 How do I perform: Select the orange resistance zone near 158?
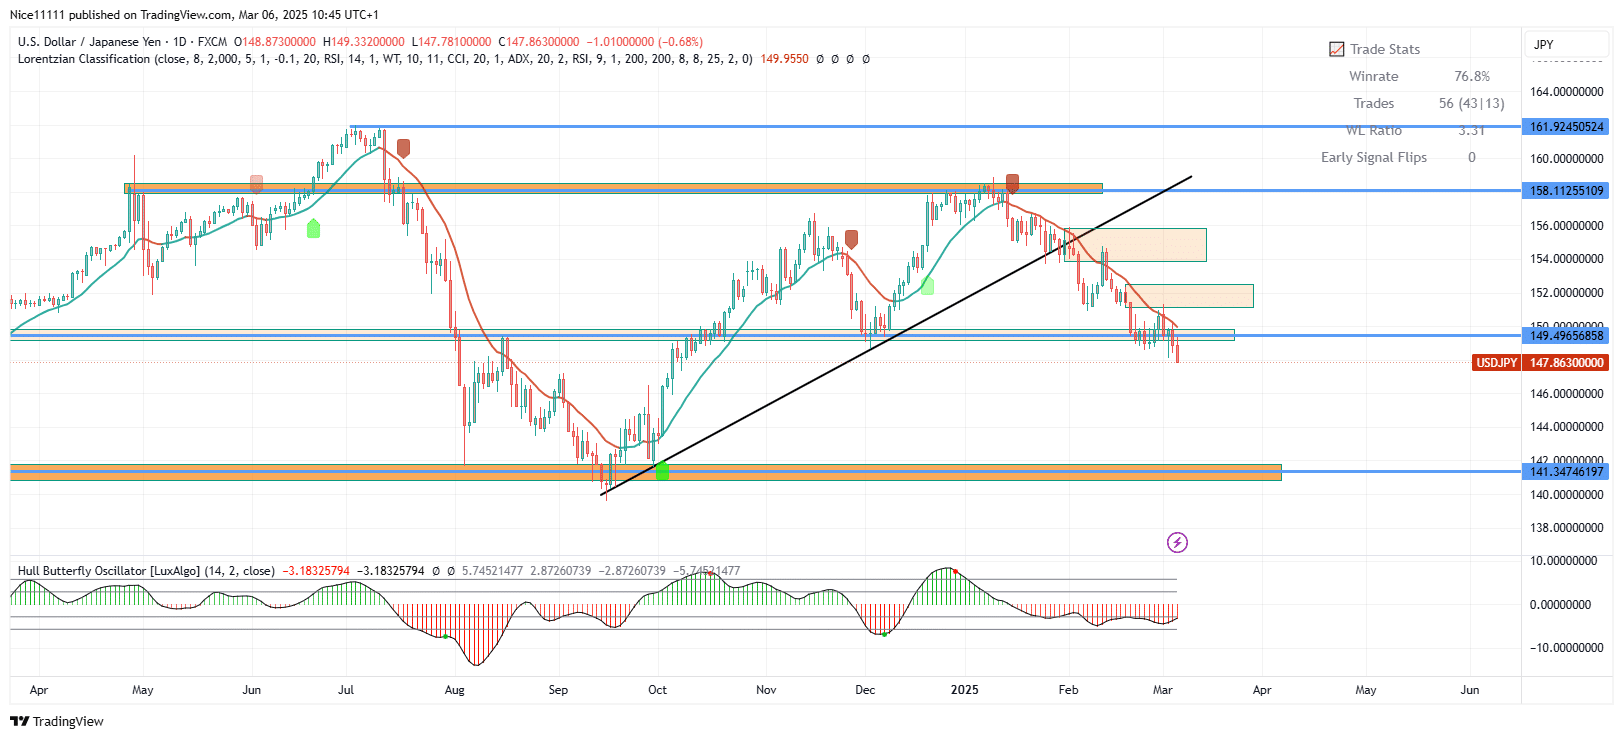[612, 188]
